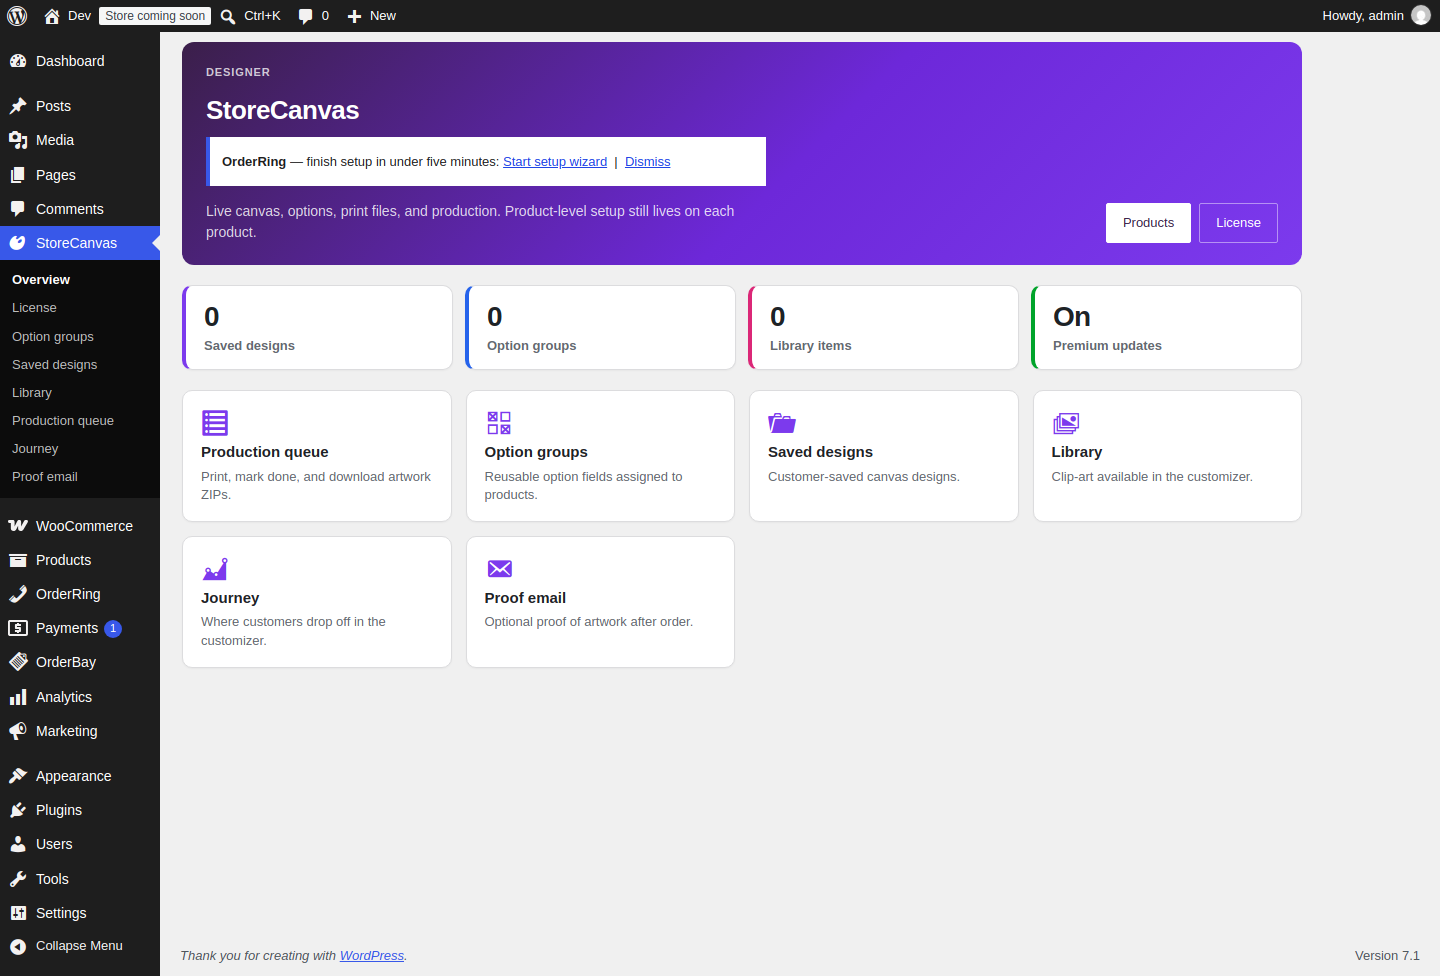The height and width of the screenshot is (976, 1440).
Task: Click the Store coming soon badge
Action: tap(155, 16)
